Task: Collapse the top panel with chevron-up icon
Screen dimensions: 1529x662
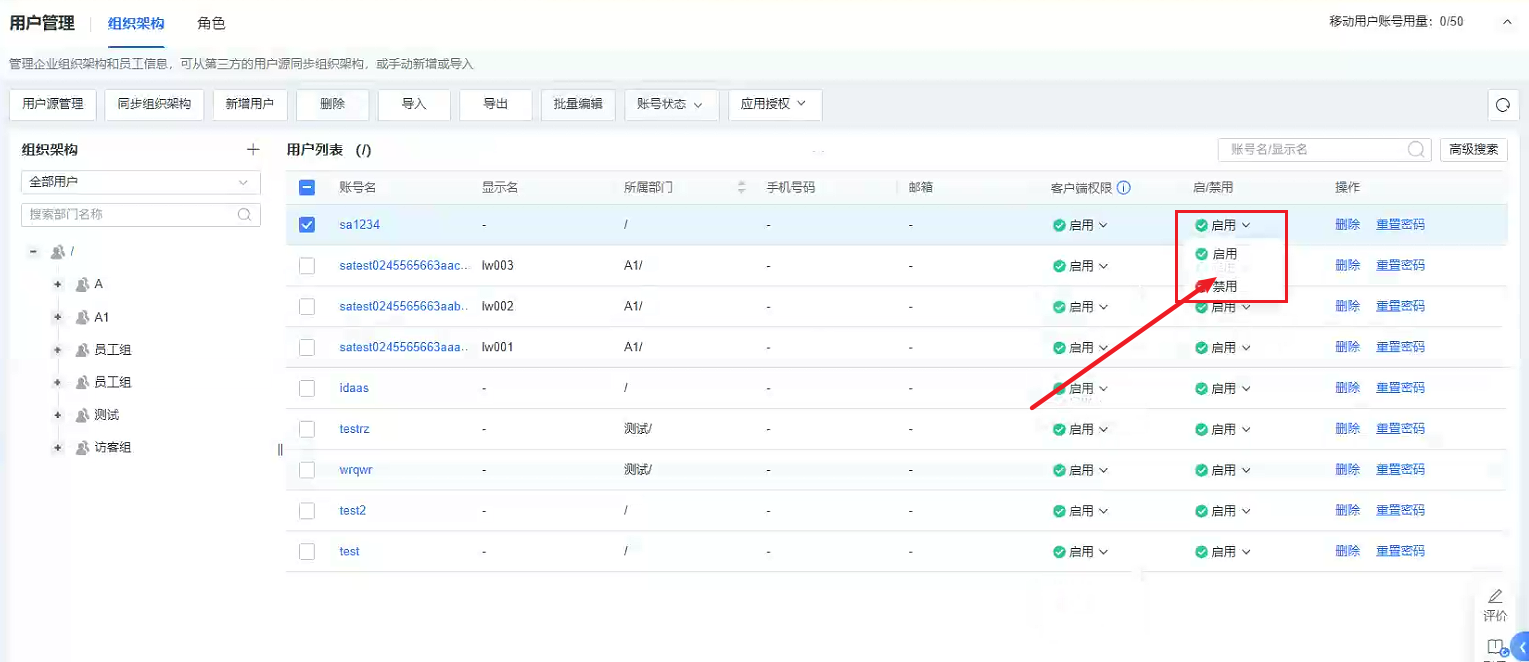Action: [1507, 21]
